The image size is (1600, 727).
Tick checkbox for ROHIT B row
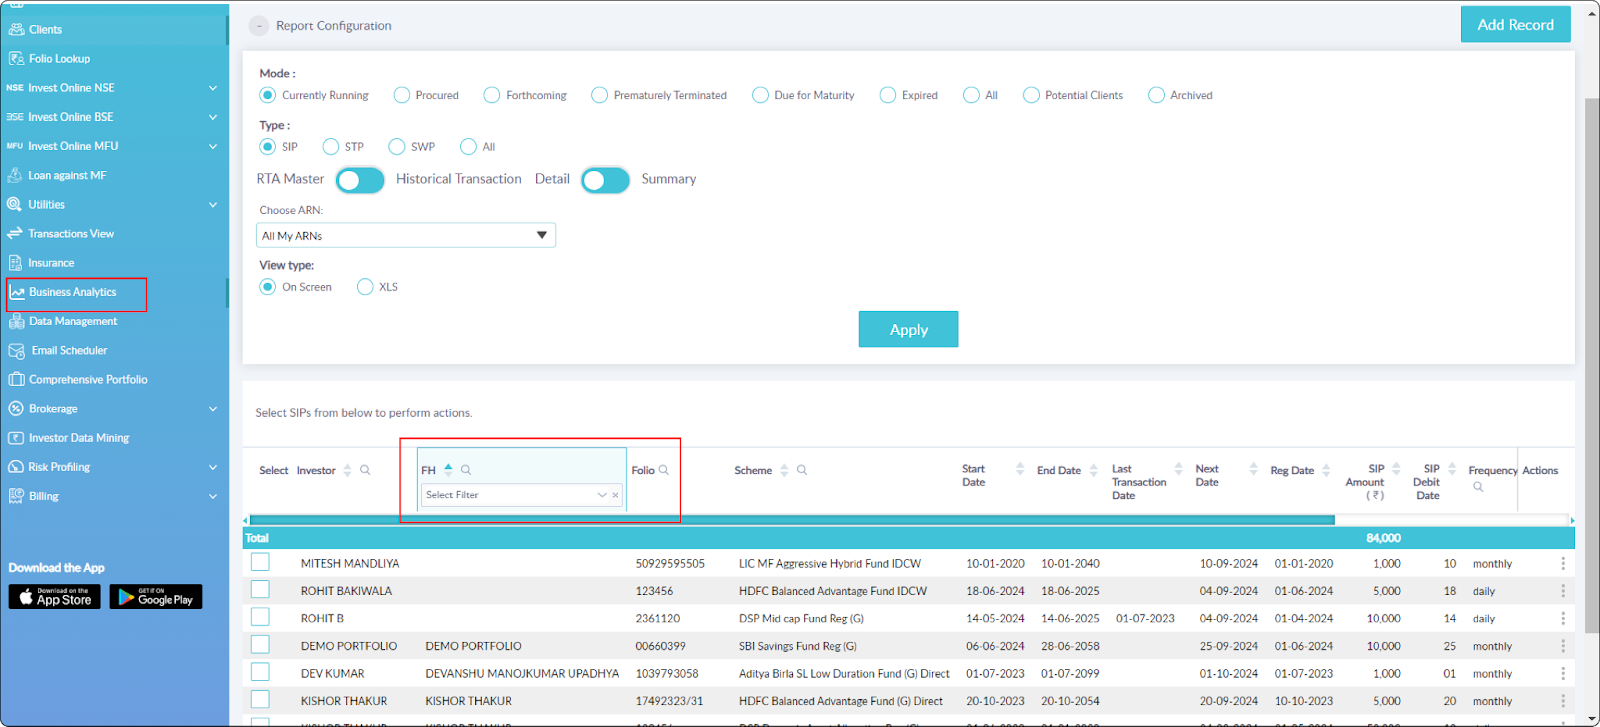[x=260, y=617]
